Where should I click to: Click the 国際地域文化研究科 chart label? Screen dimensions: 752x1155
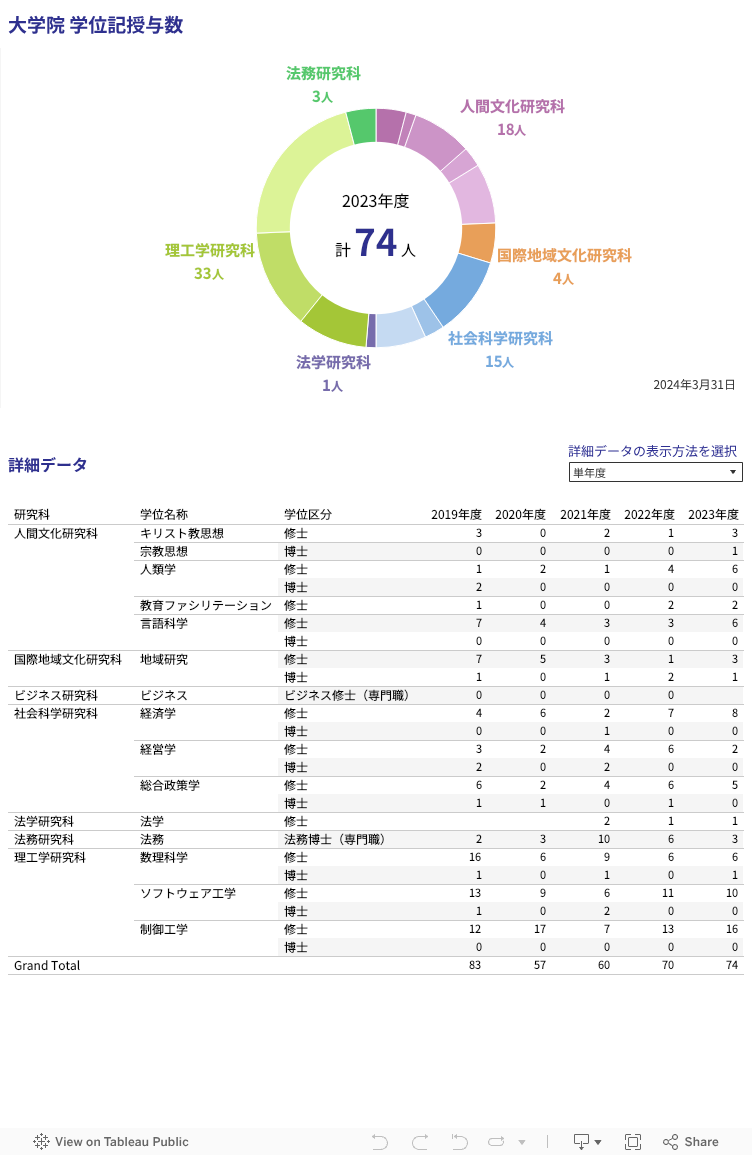[564, 256]
